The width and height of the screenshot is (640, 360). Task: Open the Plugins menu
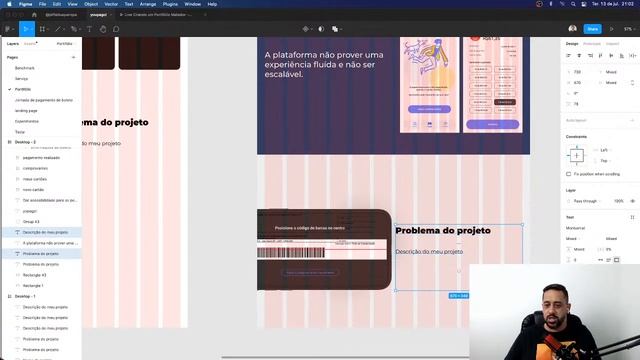point(170,4)
